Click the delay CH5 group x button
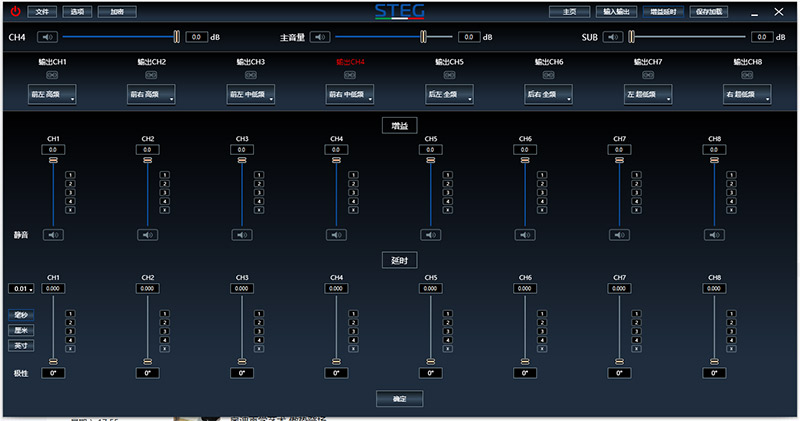 [x=447, y=349]
